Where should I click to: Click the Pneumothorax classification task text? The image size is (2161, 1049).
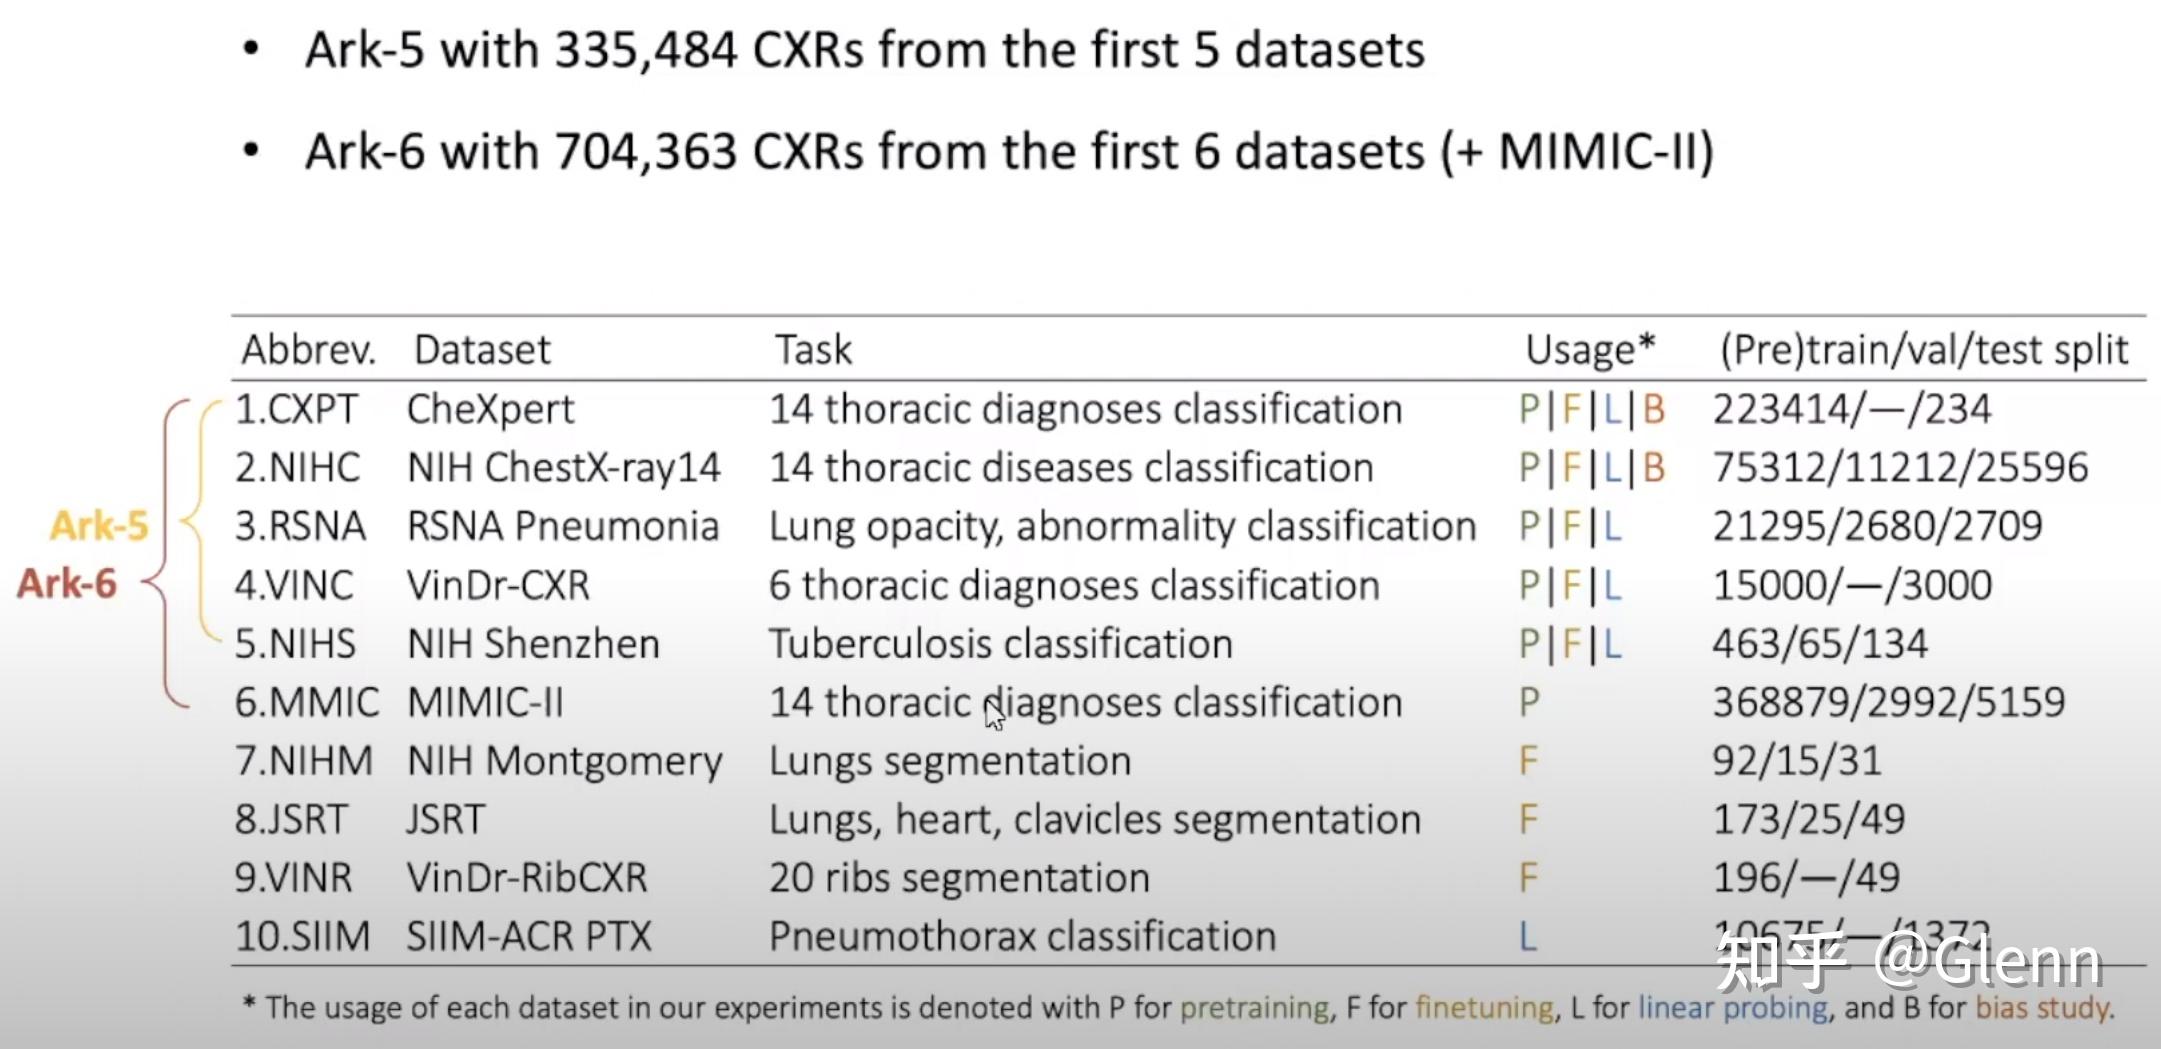point(1022,937)
